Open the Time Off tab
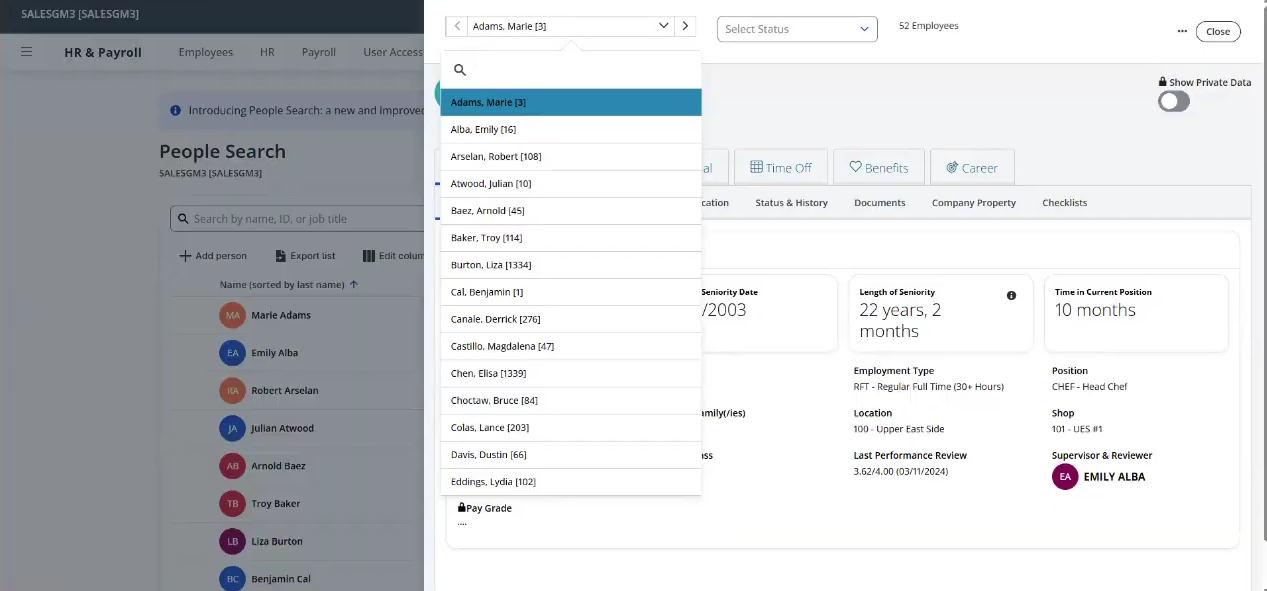Screen dimensions: 1267x591 (x=781, y=168)
